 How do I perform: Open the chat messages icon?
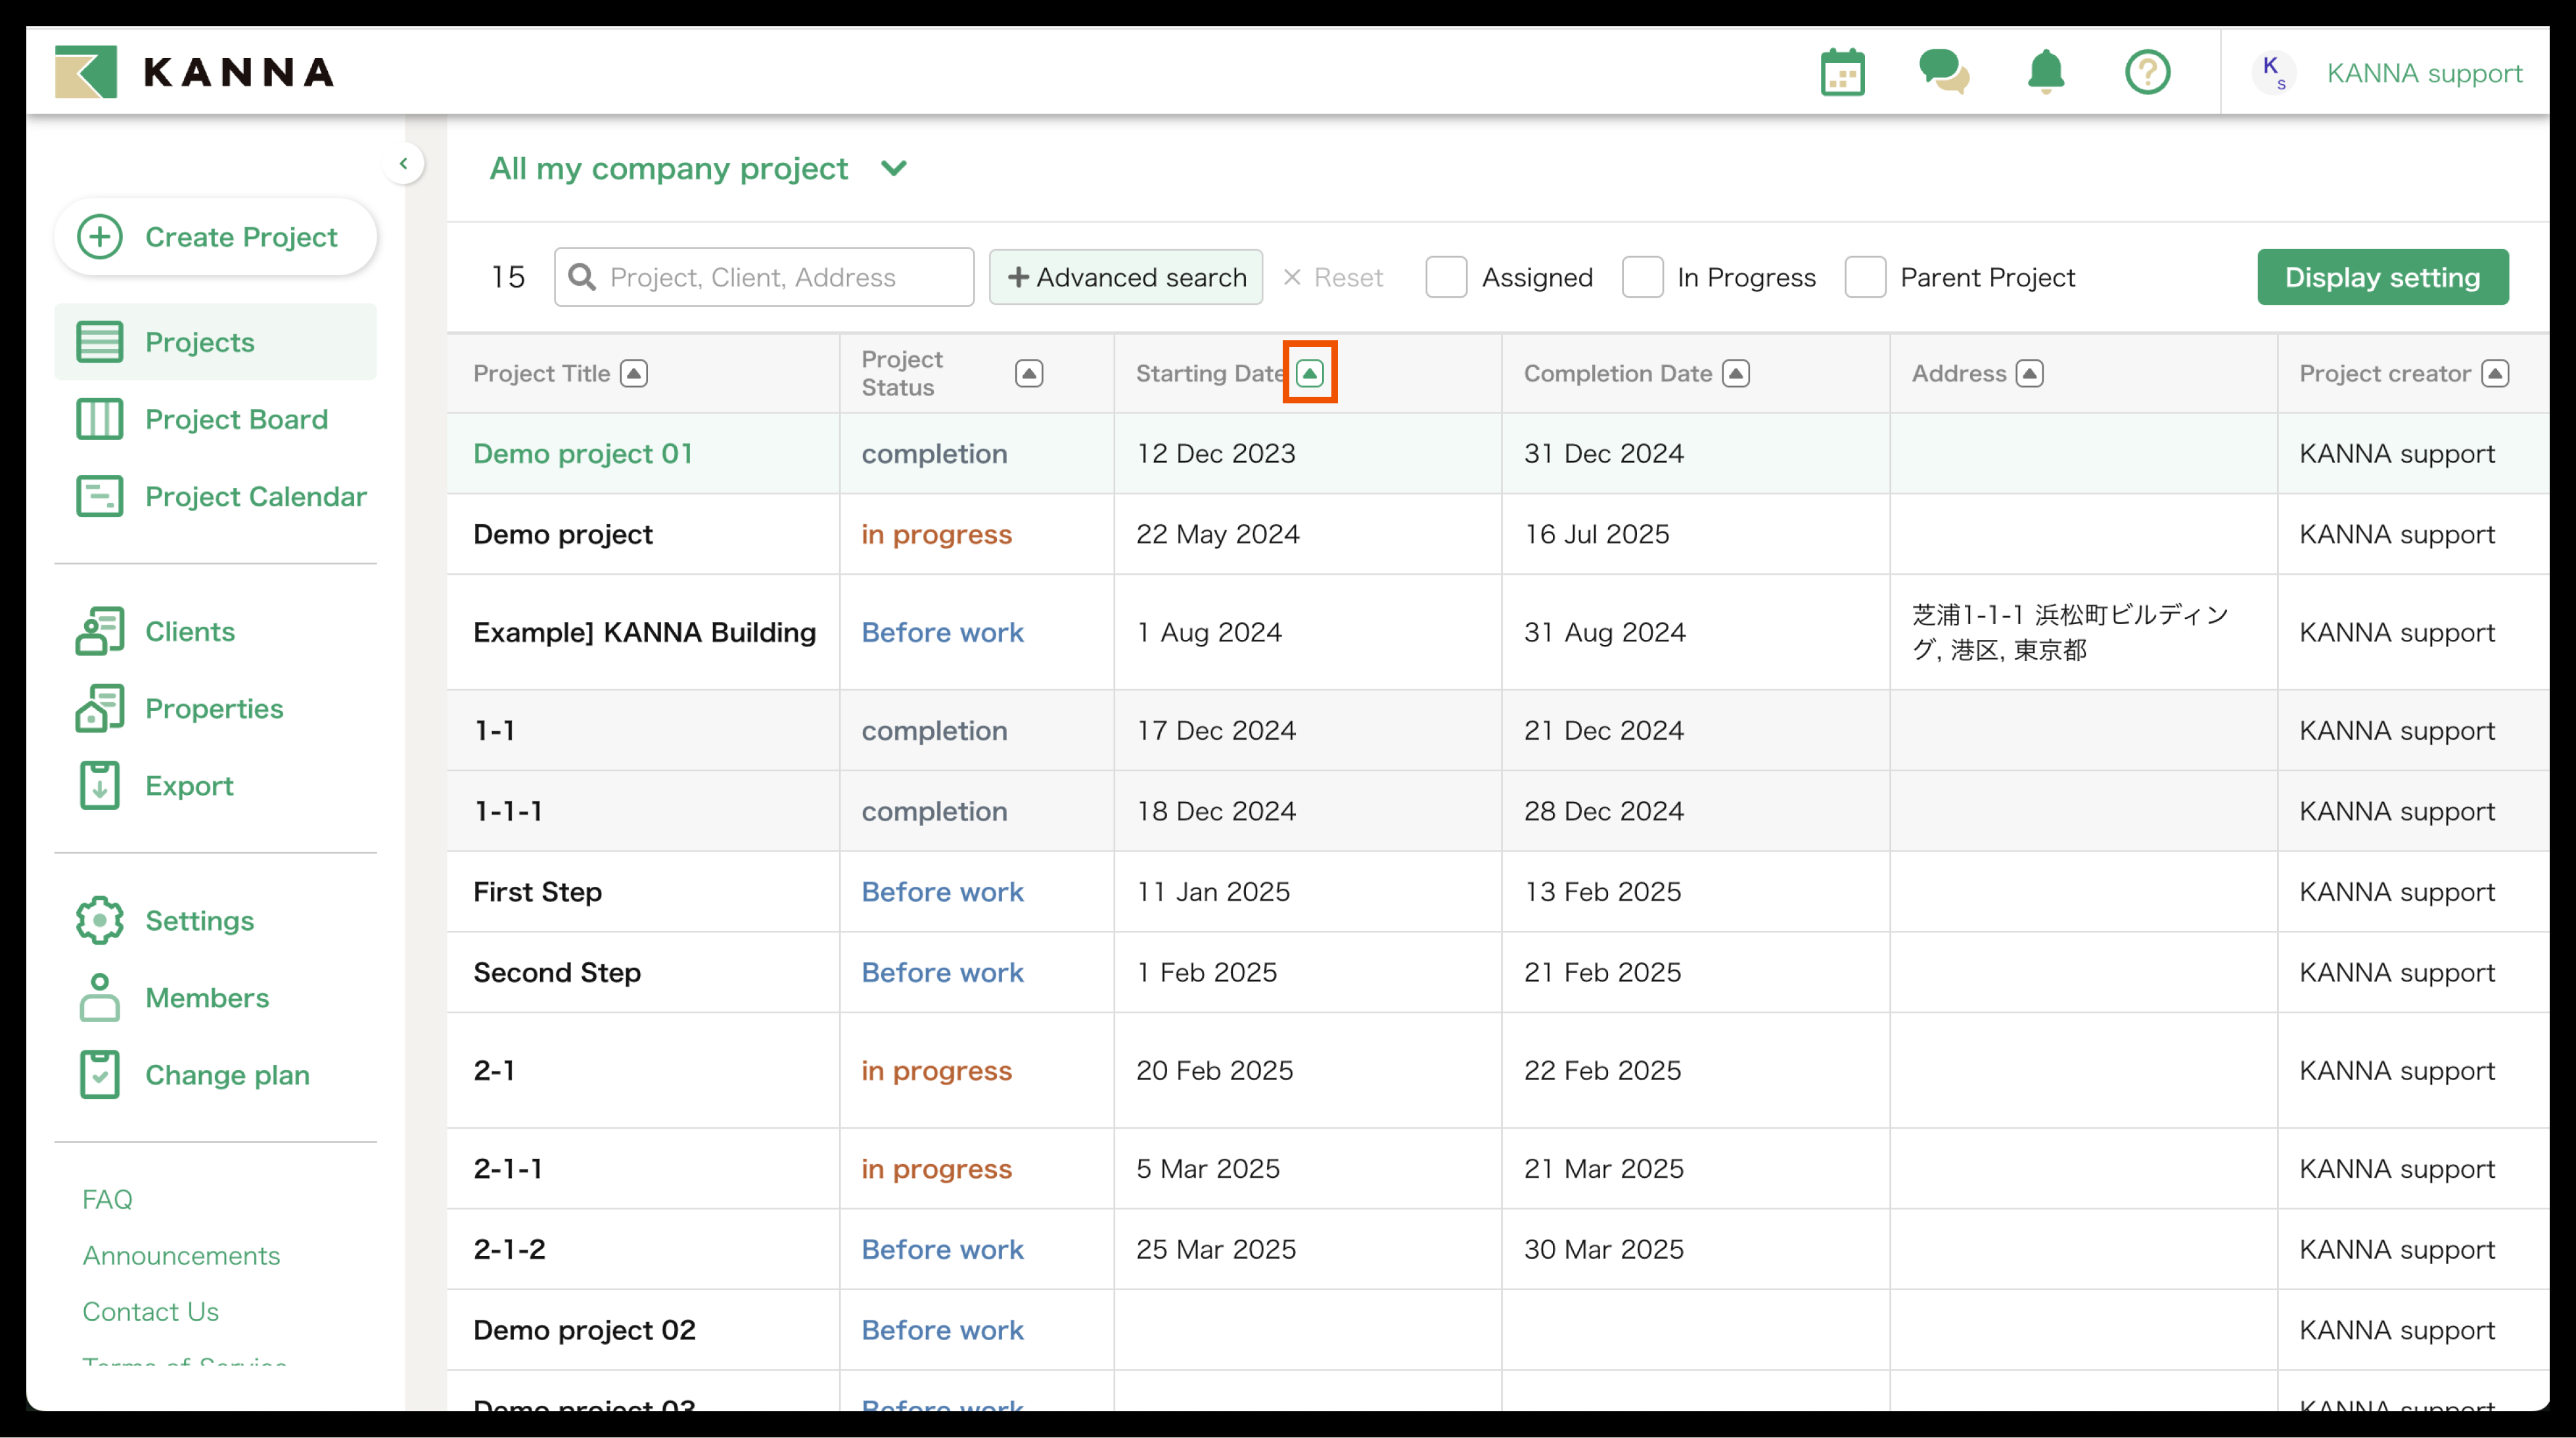coord(1943,73)
